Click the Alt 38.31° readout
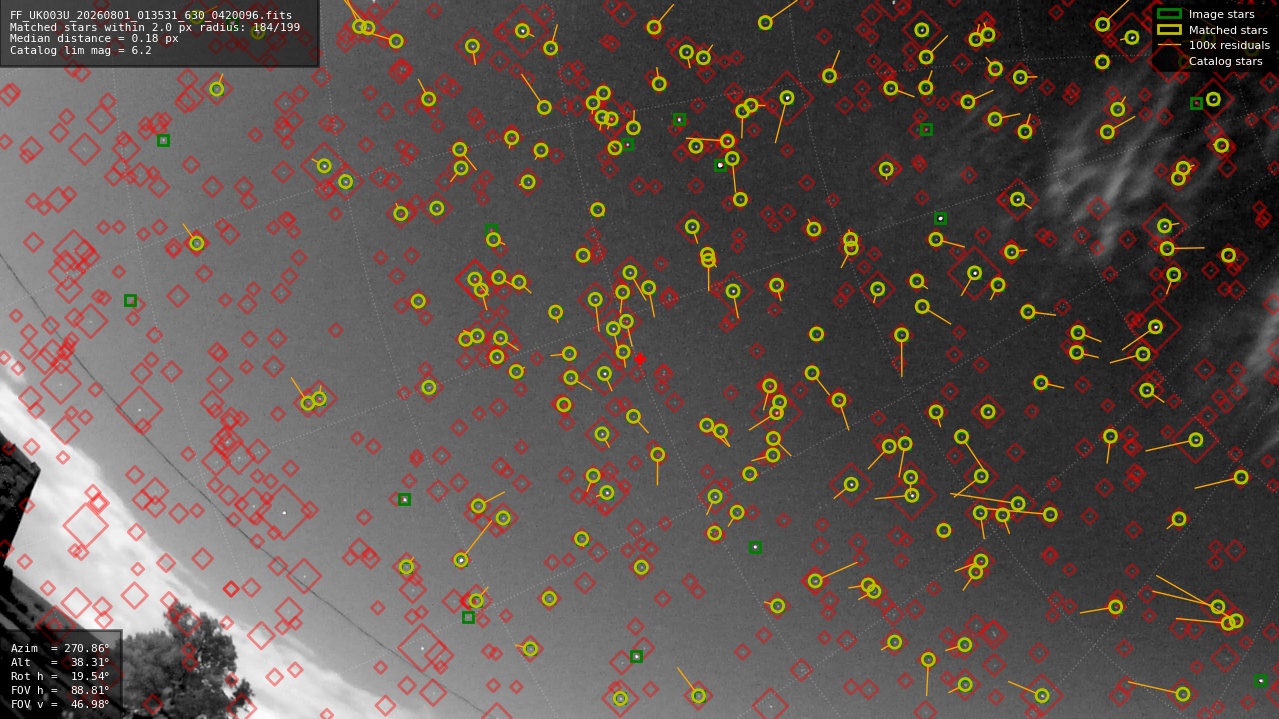The width and height of the screenshot is (1279, 719). [x=60, y=662]
